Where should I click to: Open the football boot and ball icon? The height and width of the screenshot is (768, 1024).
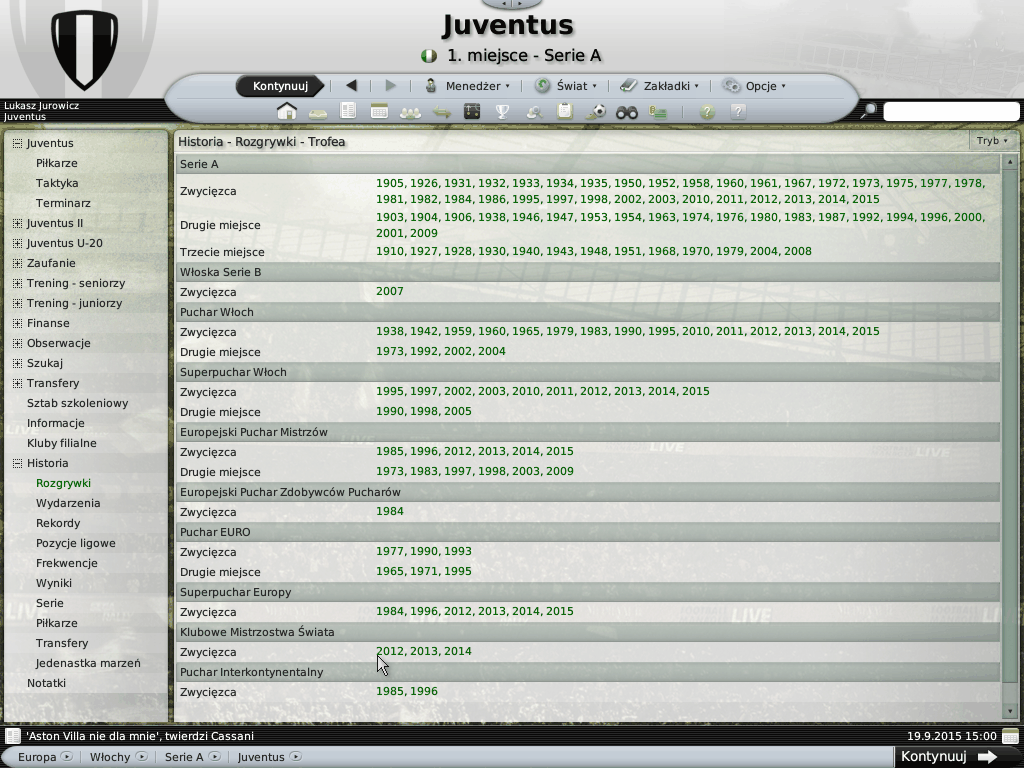point(596,112)
